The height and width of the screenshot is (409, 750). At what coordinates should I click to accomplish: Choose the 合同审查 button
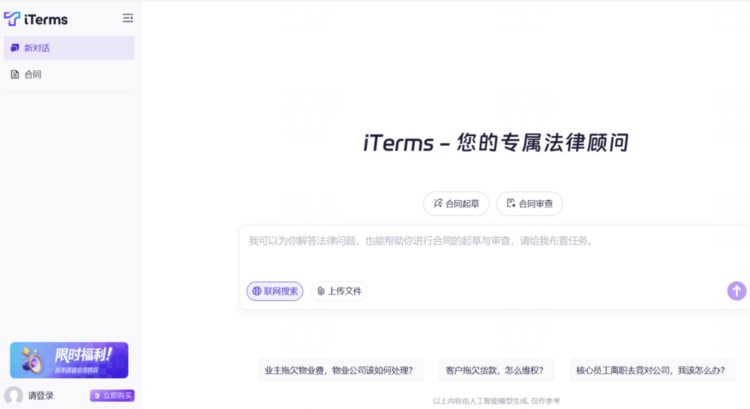pos(530,204)
